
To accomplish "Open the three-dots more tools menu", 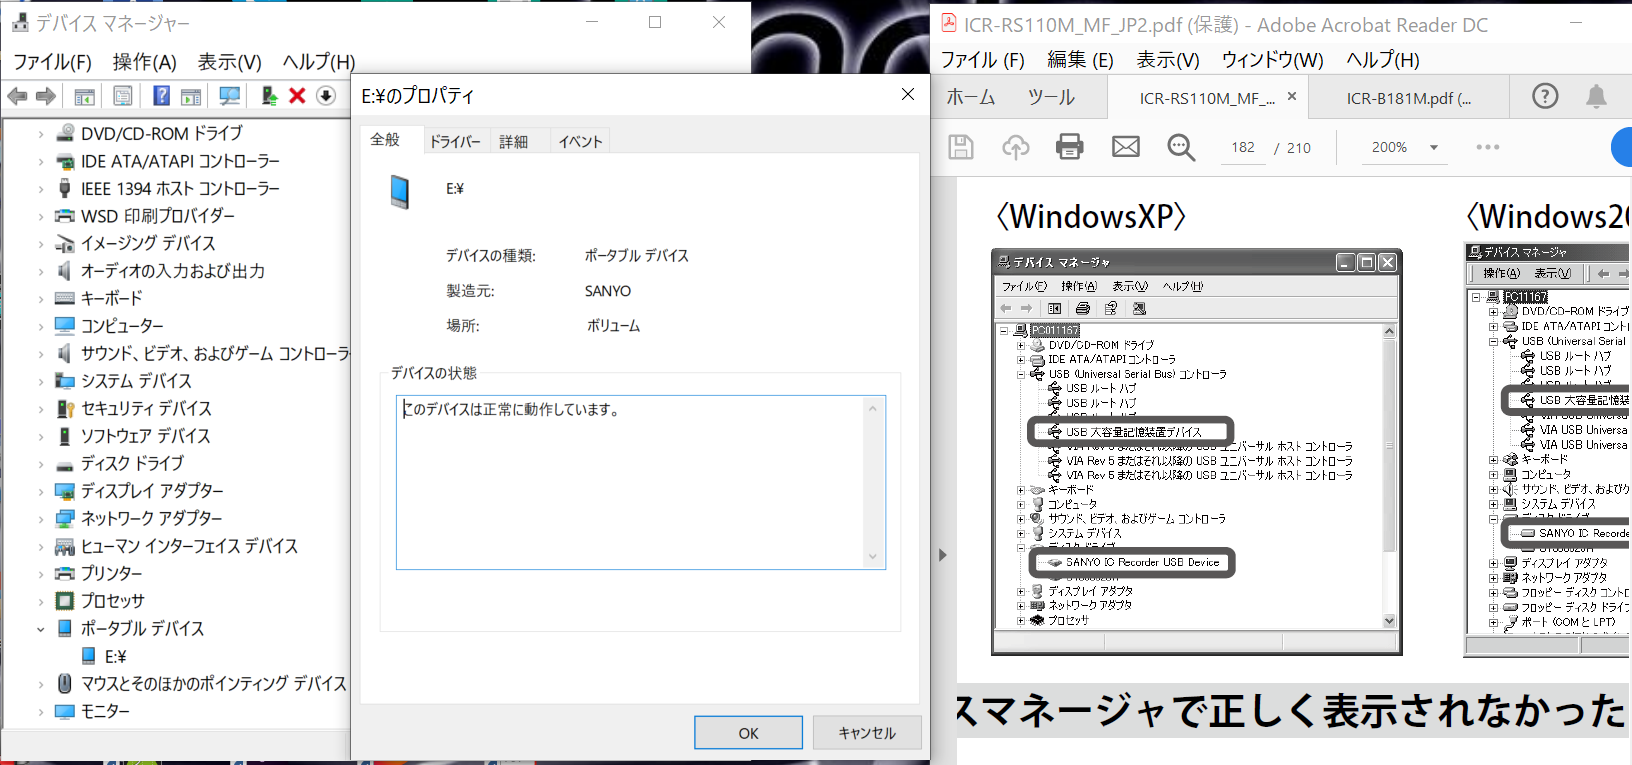I will pos(1488,147).
